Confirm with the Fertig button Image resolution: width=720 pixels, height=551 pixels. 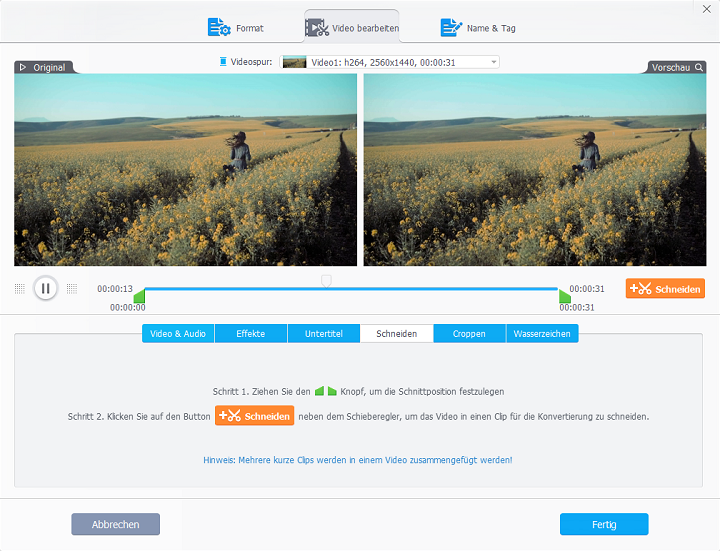604,524
